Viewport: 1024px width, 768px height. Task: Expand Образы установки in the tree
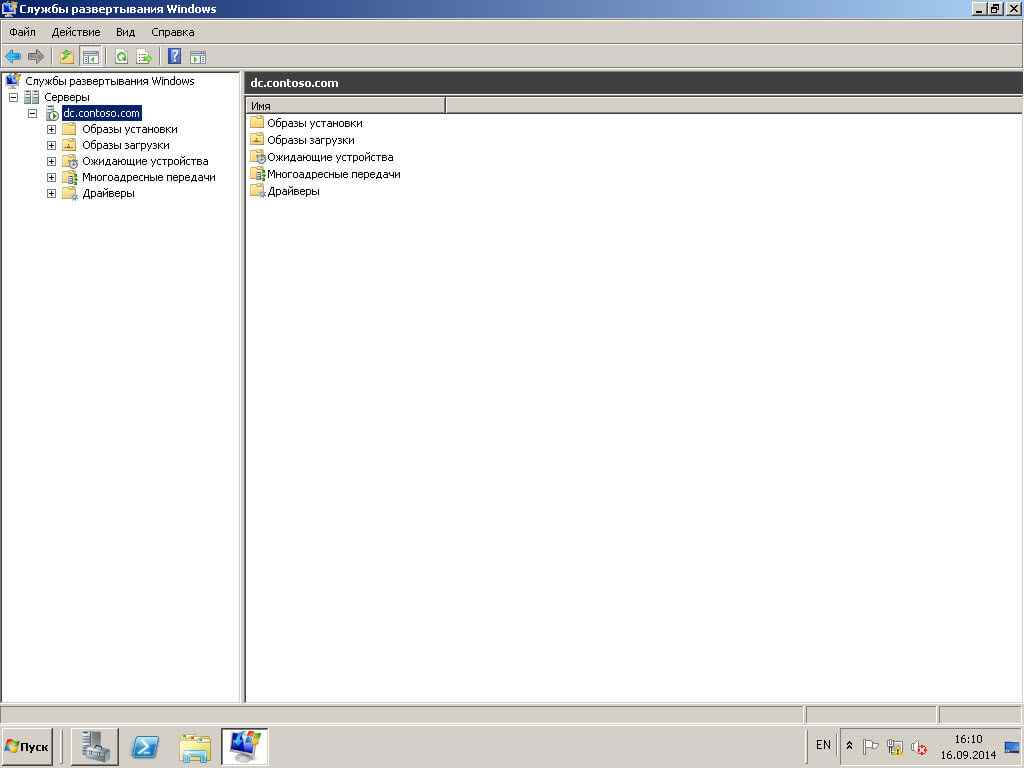click(52, 129)
